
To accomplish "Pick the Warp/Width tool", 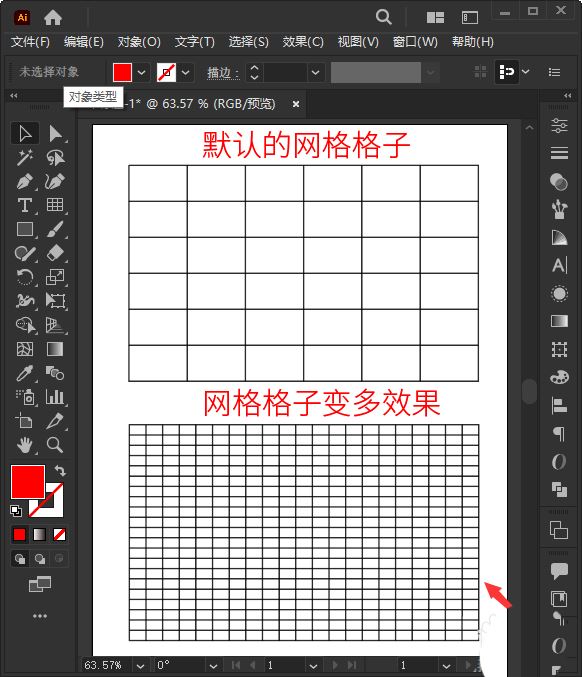I will click(25, 301).
